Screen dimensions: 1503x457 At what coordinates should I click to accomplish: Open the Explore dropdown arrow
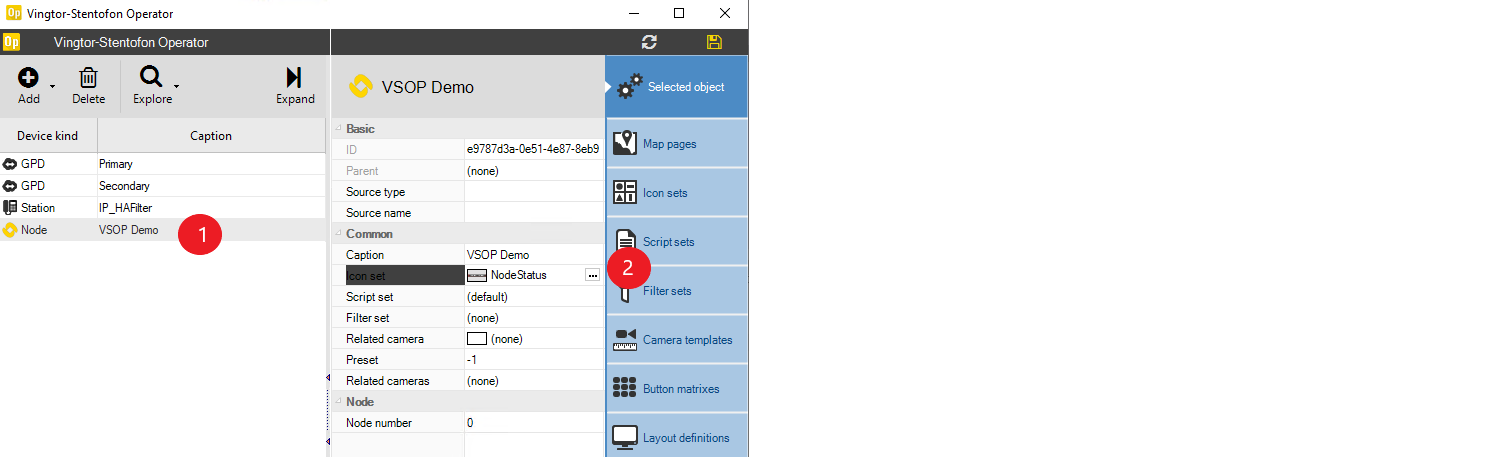coord(177,87)
